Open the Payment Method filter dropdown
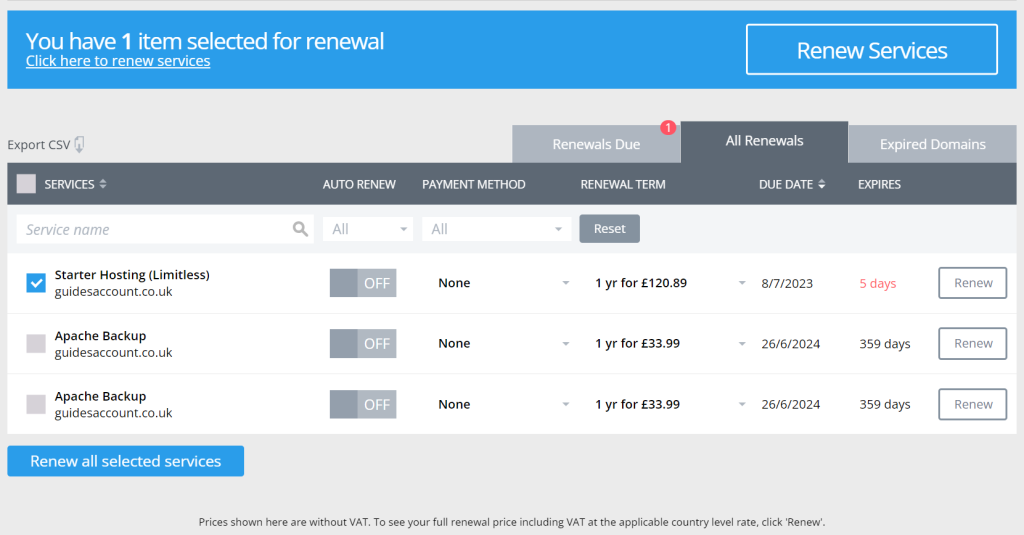The height and width of the screenshot is (535, 1024). pos(496,229)
